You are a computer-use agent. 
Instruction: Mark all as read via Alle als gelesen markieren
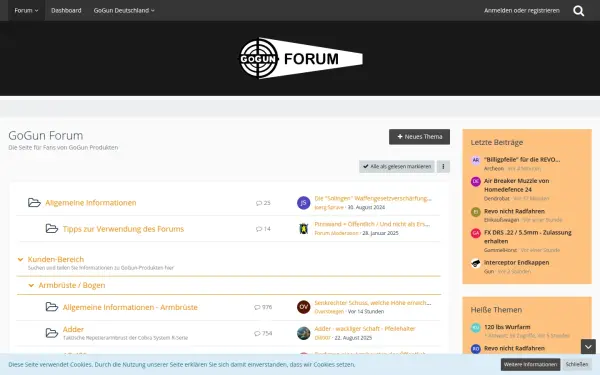397,166
